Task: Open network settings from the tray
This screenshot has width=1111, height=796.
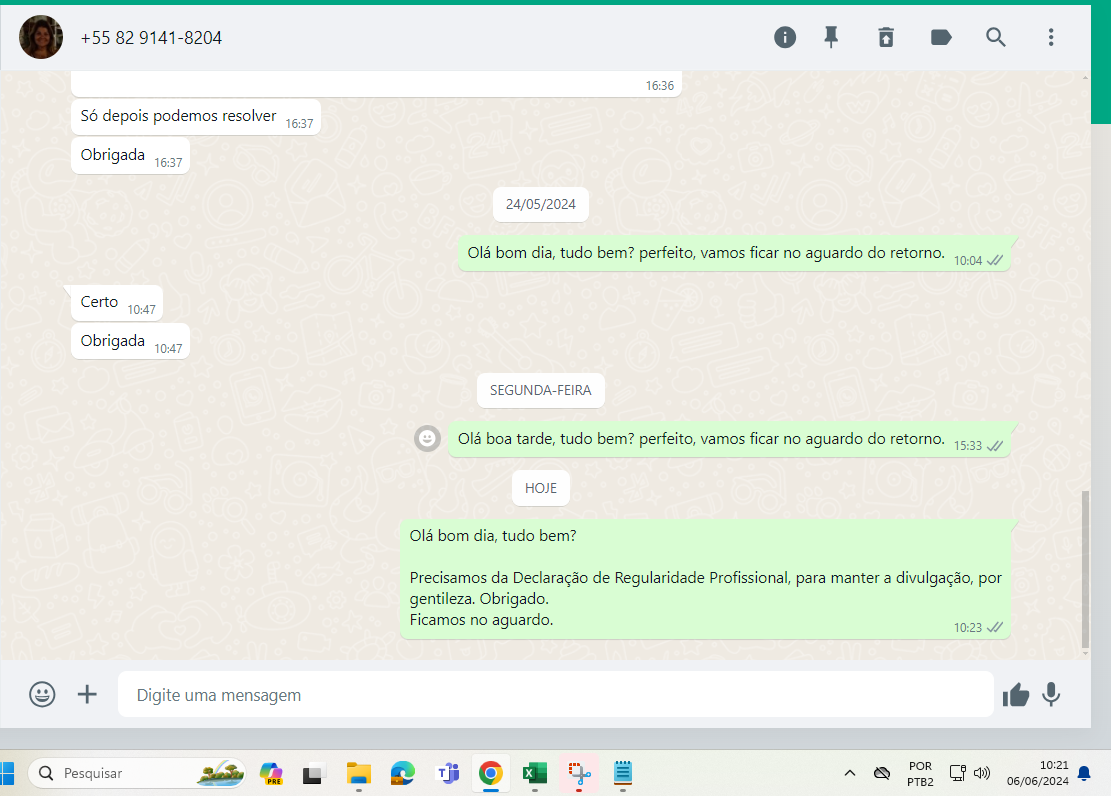Action: click(x=957, y=773)
